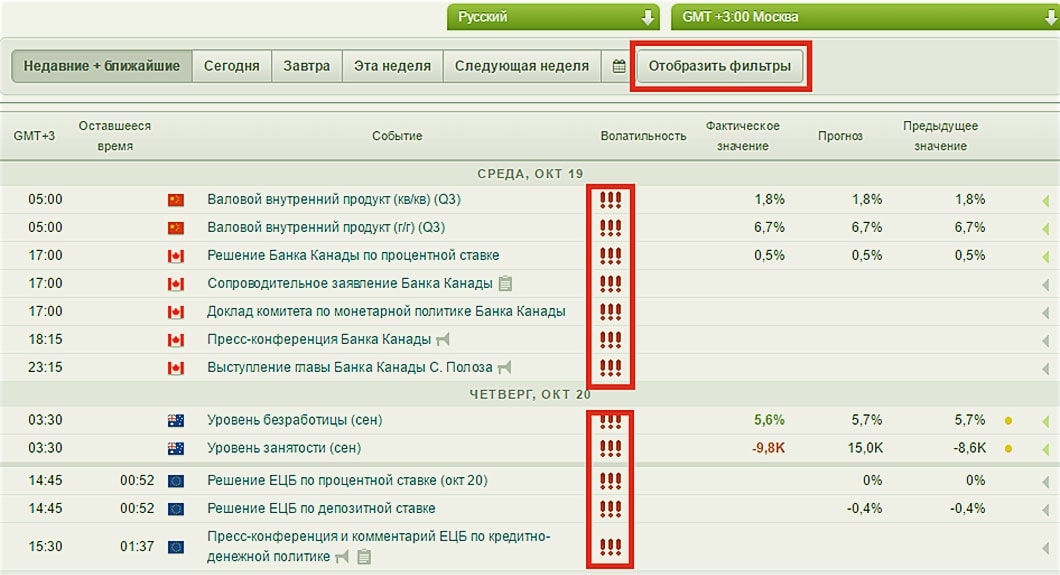Click speech icon after Выступление главы Банка Канады
Viewport: 1060px width, 575px height.
click(505, 367)
